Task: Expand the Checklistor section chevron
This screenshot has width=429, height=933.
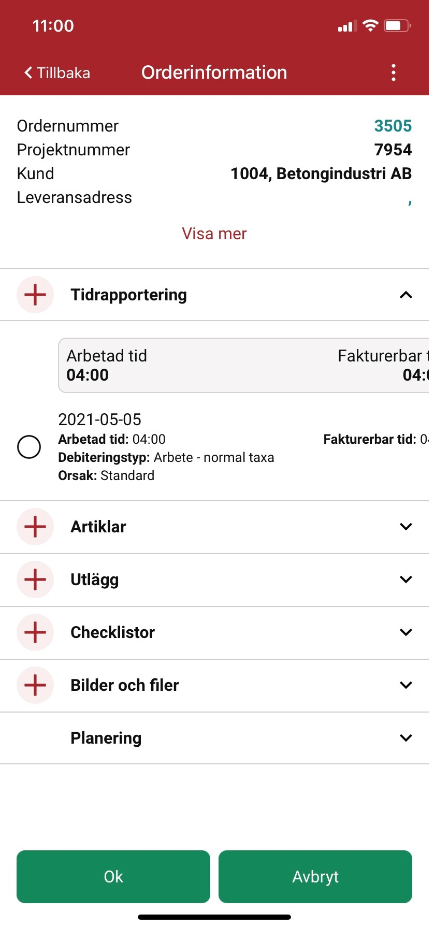Action: tap(406, 632)
